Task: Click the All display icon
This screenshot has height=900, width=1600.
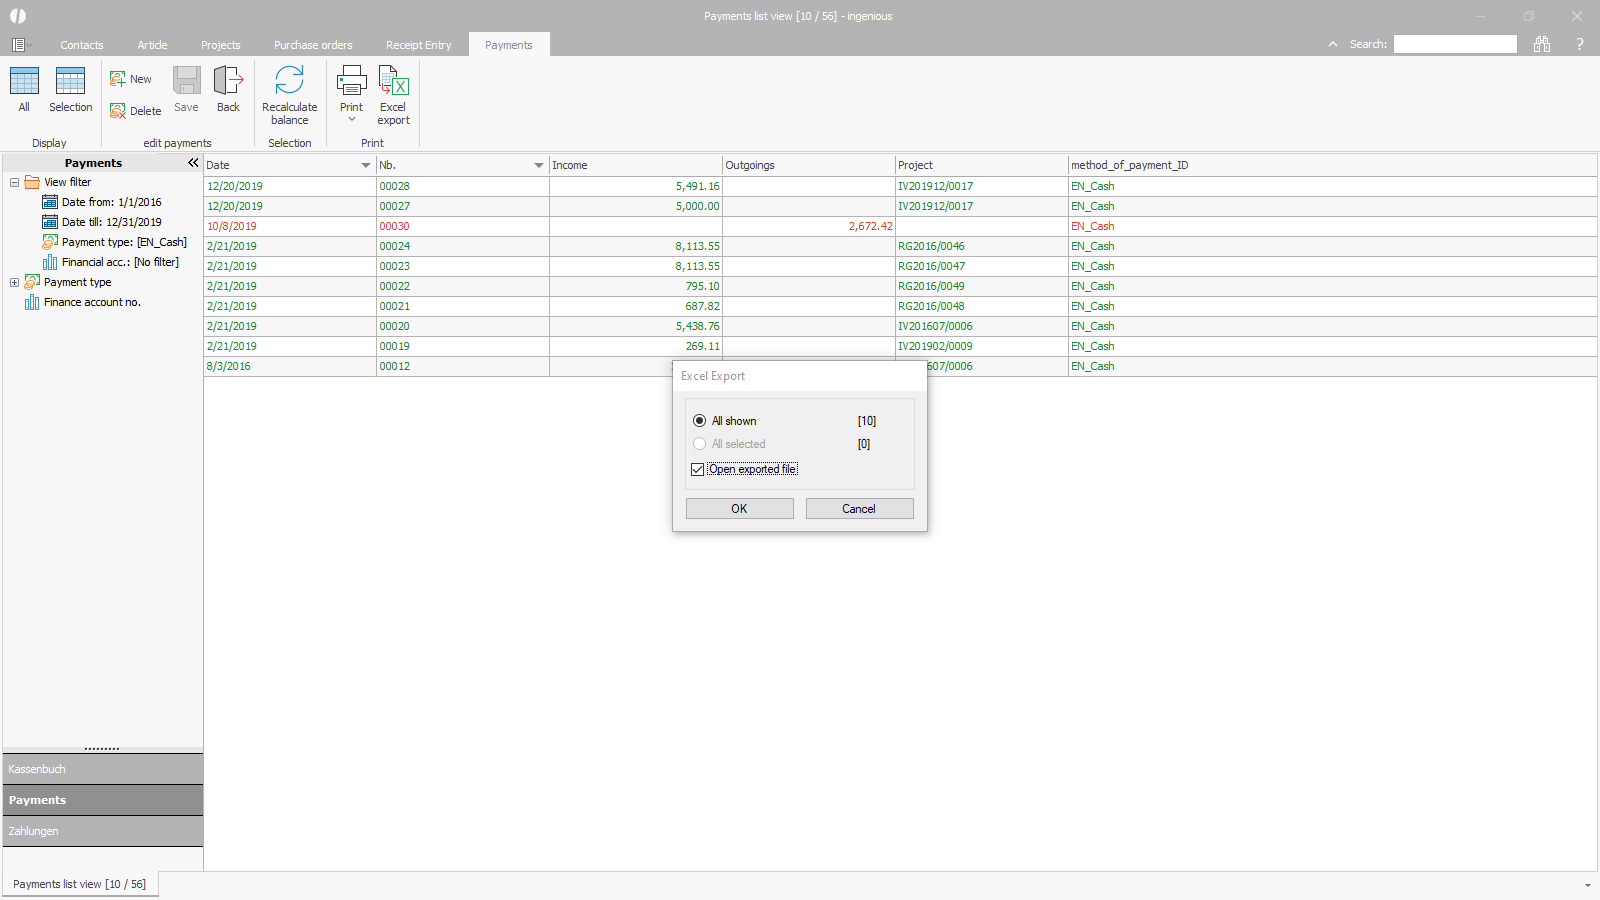Action: (24, 82)
